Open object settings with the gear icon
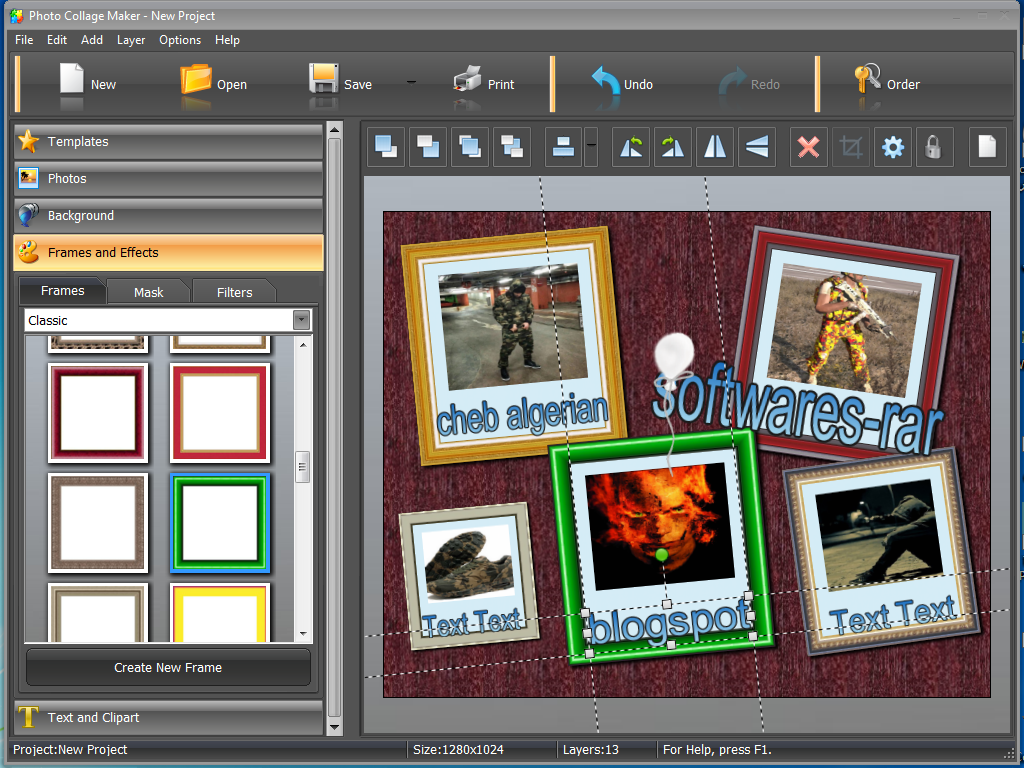 (893, 147)
